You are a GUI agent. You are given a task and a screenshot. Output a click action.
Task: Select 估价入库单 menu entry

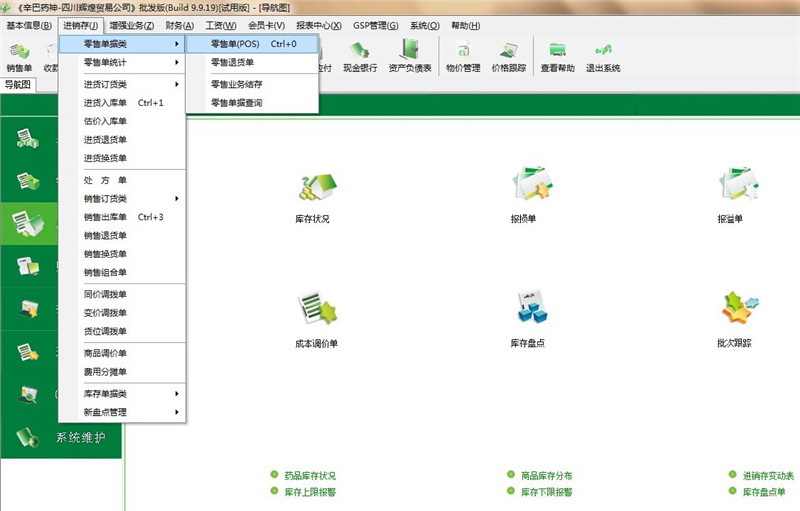pyautogui.click(x=121, y=121)
